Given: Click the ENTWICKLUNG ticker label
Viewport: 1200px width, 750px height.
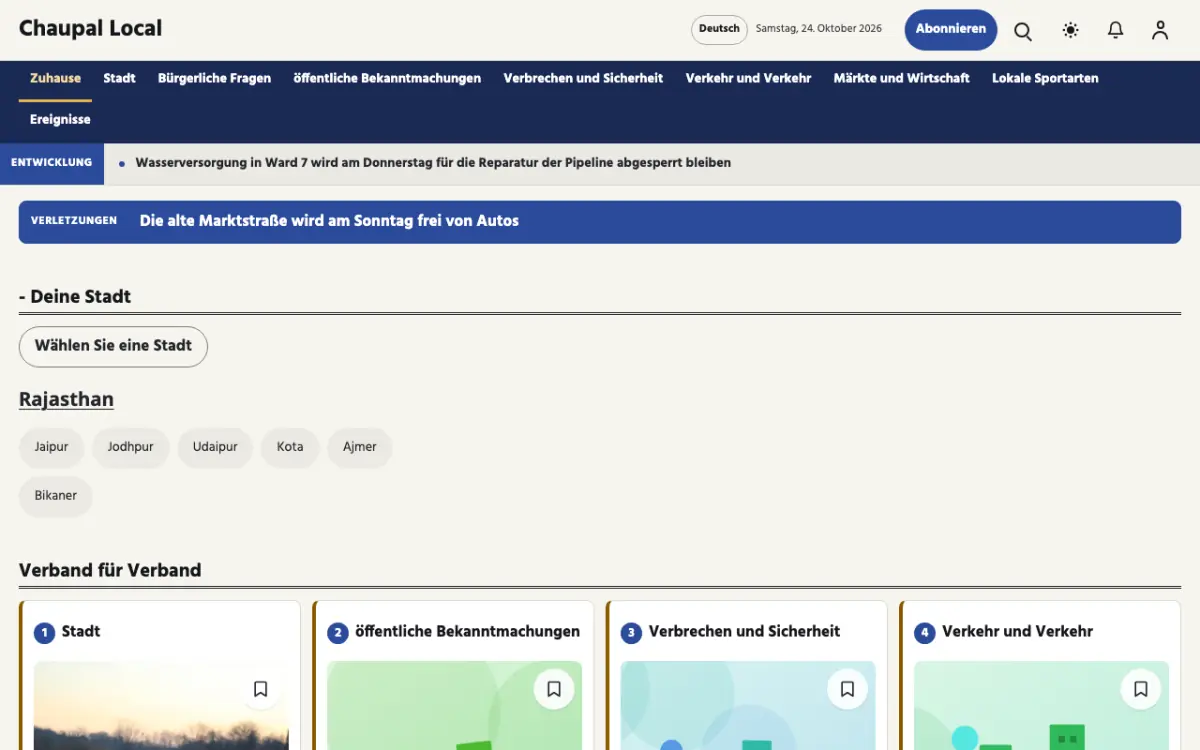Looking at the screenshot, I should [x=51, y=163].
